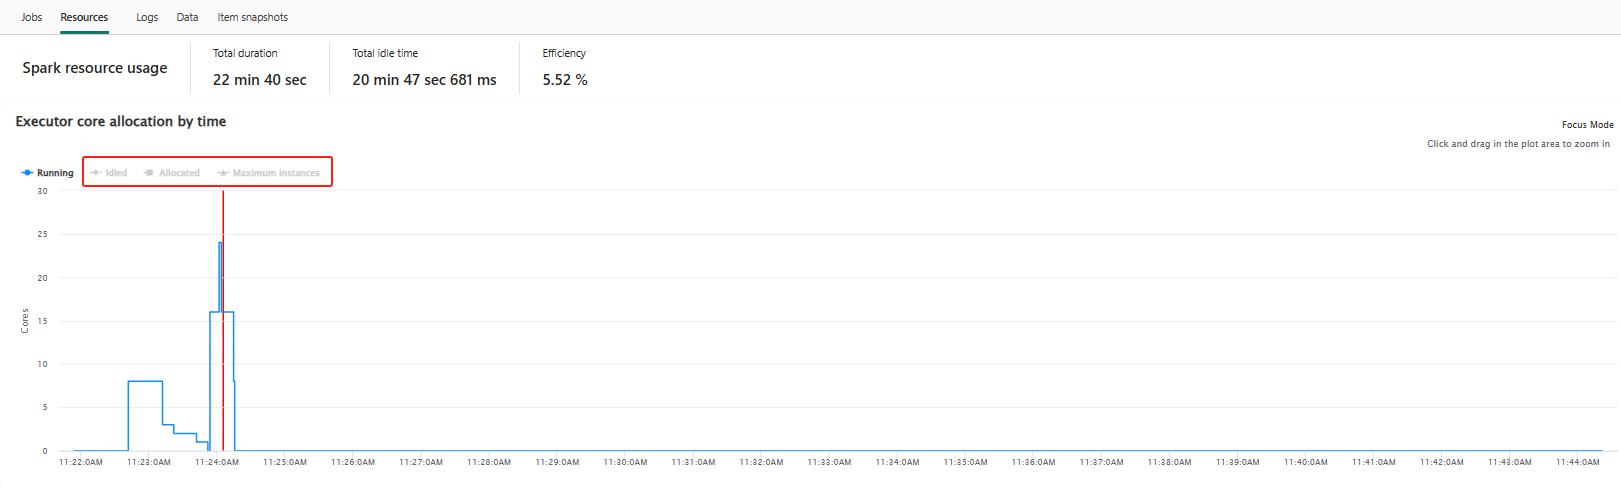Image resolution: width=1621 pixels, height=487 pixels.
Task: Click the gray Idled legend marker icon
Action: tap(96, 173)
